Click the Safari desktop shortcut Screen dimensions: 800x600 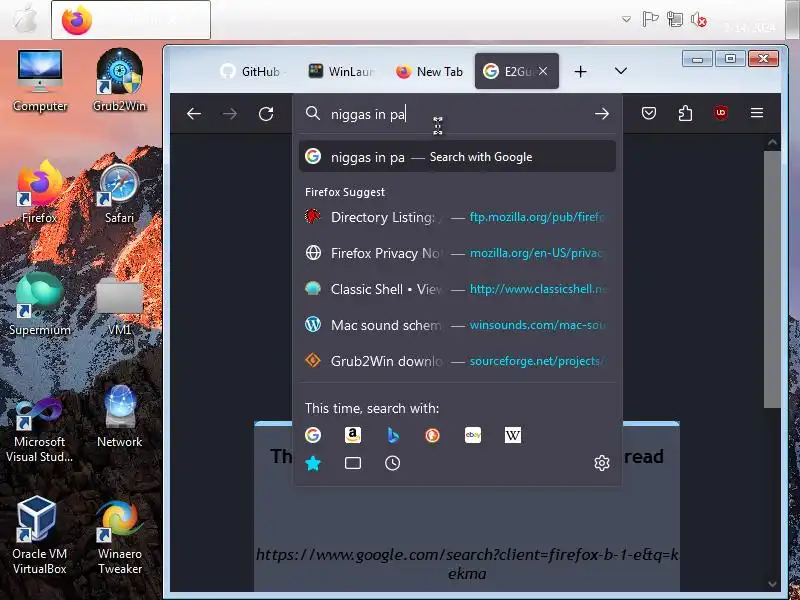point(119,192)
